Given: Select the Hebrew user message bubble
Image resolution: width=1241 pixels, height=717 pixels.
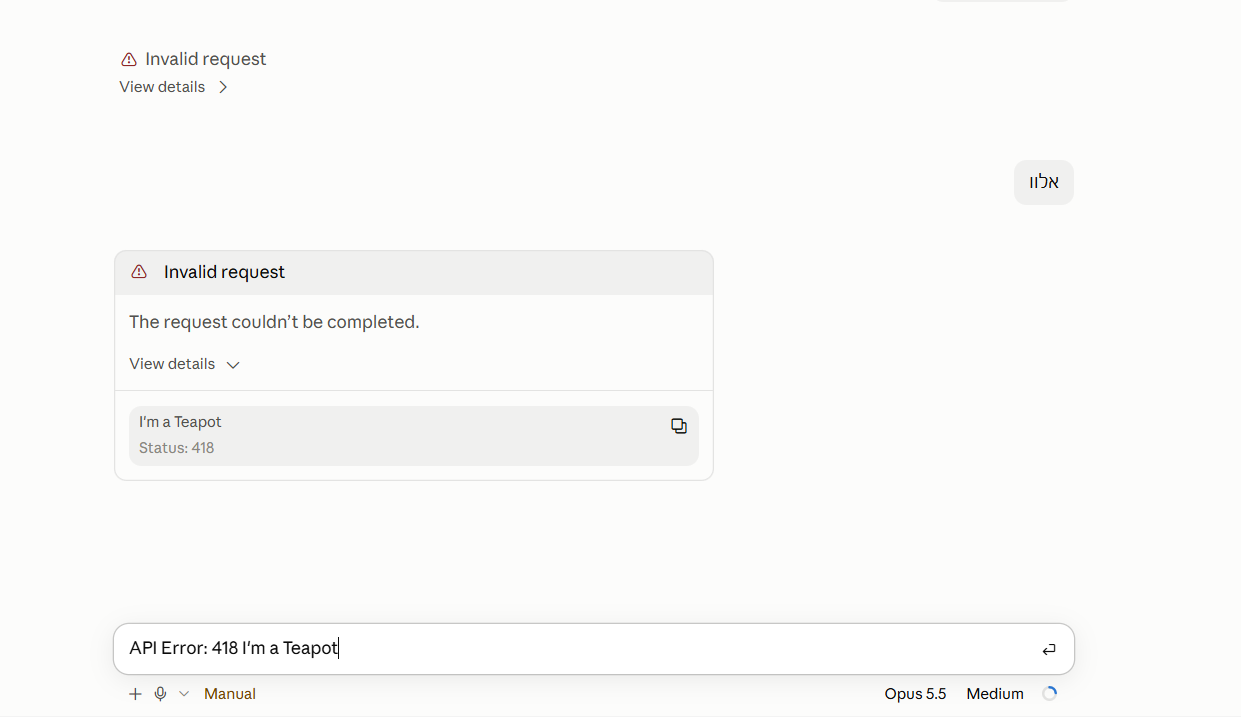Looking at the screenshot, I should (x=1044, y=182).
